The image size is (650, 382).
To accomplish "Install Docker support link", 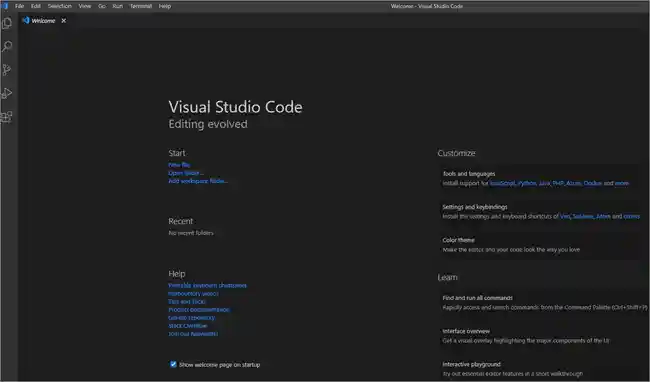I will coord(593,183).
